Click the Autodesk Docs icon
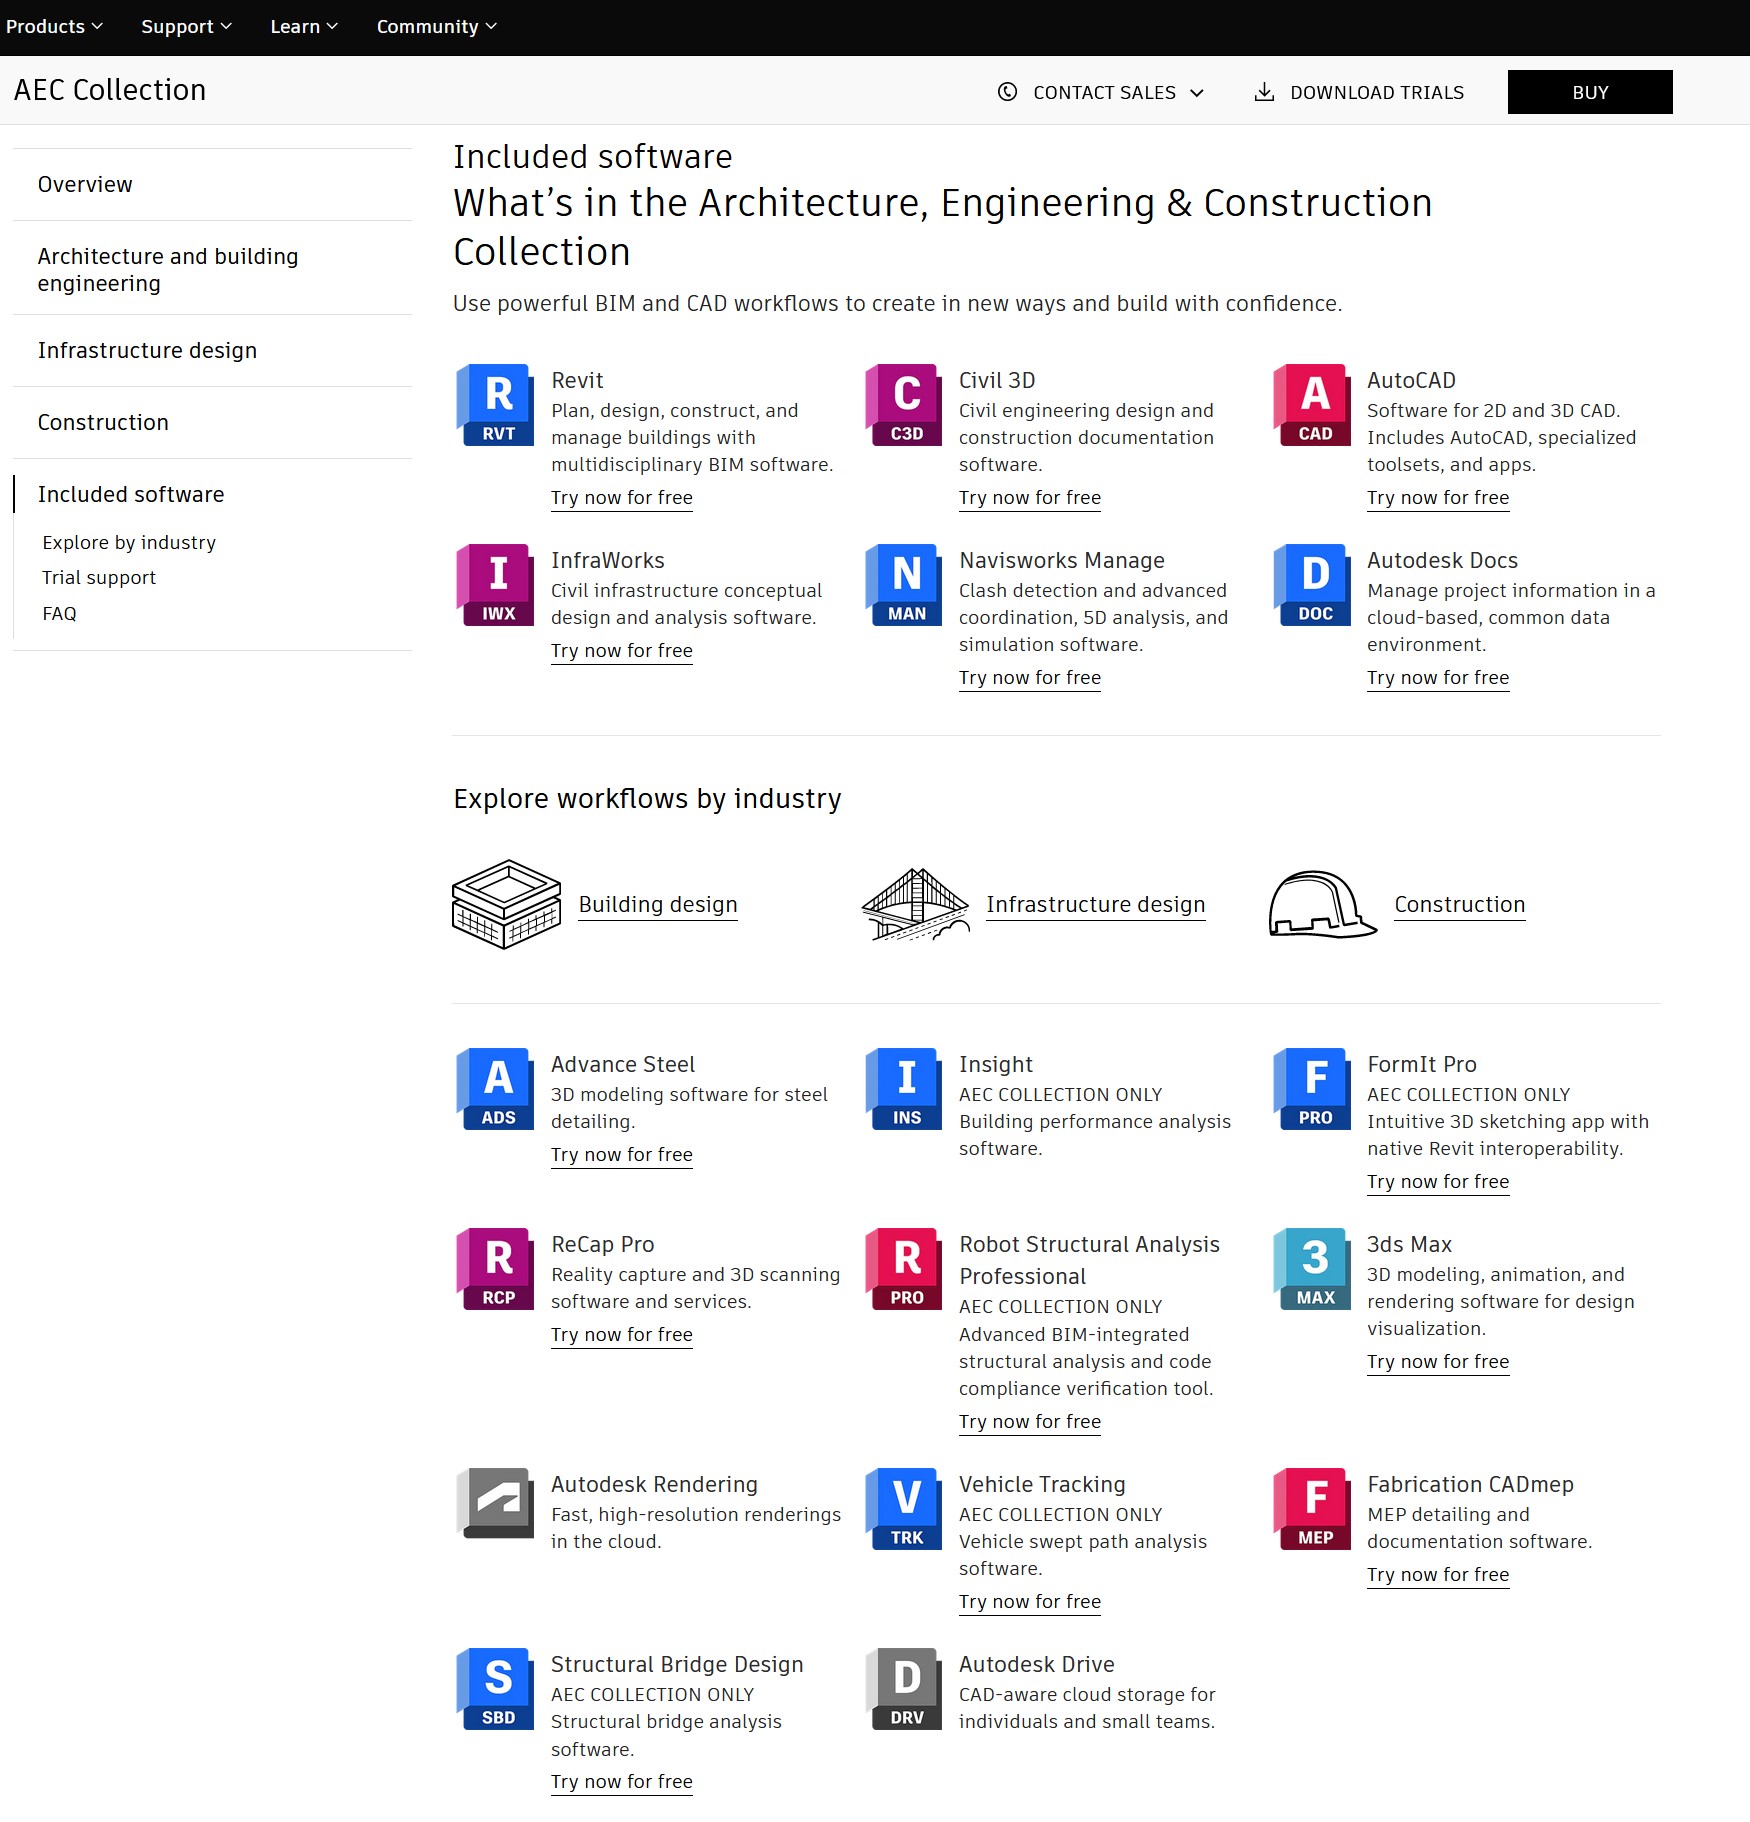This screenshot has height=1822, width=1750. pyautogui.click(x=1311, y=584)
